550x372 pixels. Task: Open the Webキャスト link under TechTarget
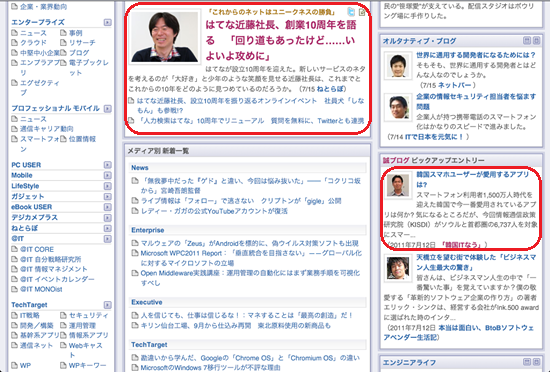click(x=85, y=350)
